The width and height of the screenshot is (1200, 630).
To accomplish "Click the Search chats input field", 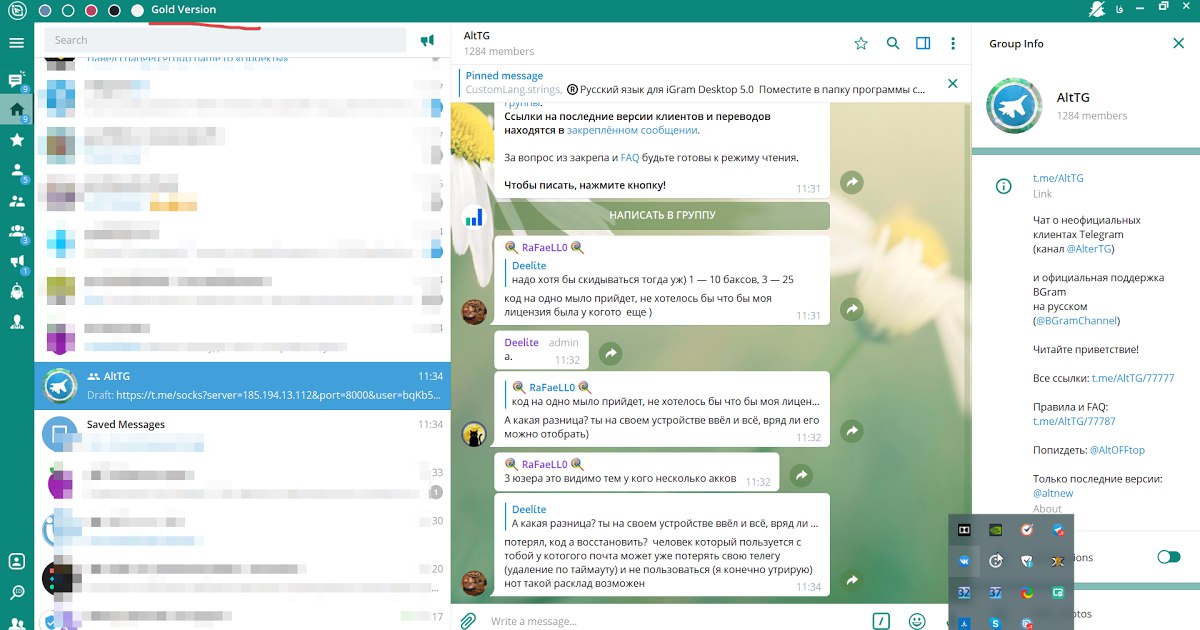I will coord(227,40).
